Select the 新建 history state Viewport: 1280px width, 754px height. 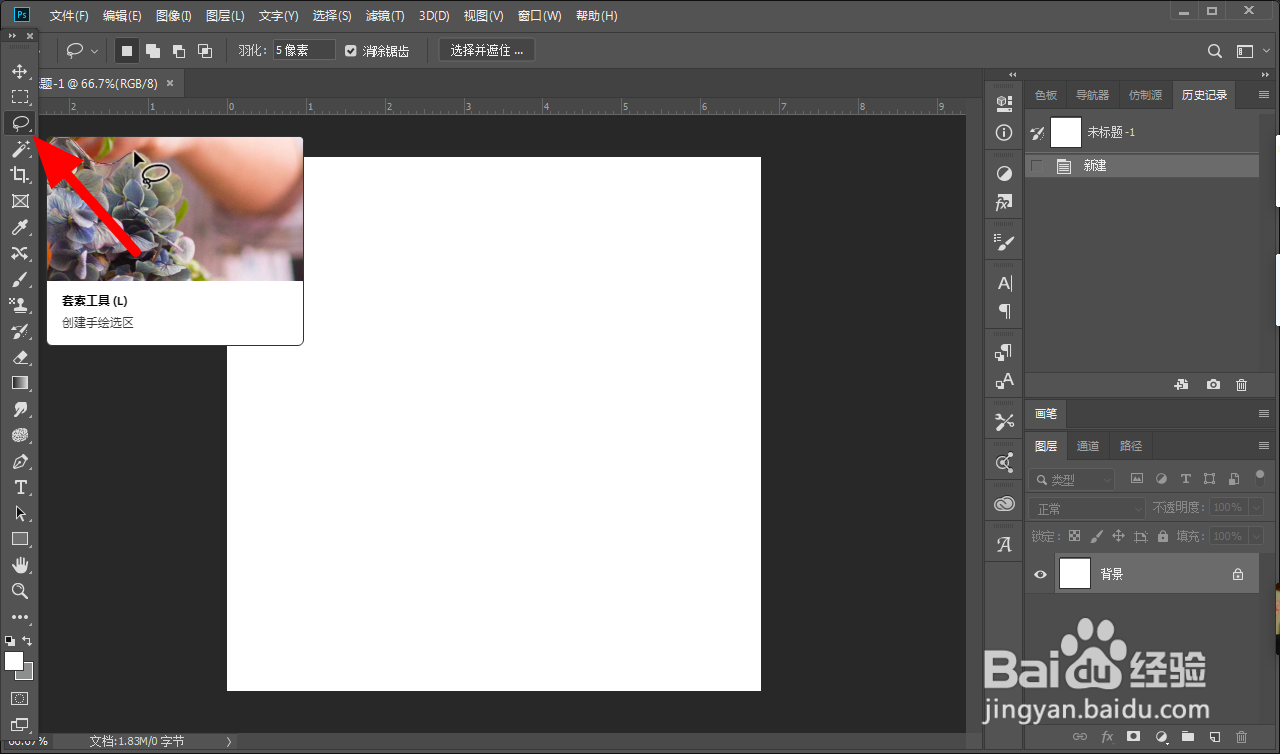[1142, 166]
